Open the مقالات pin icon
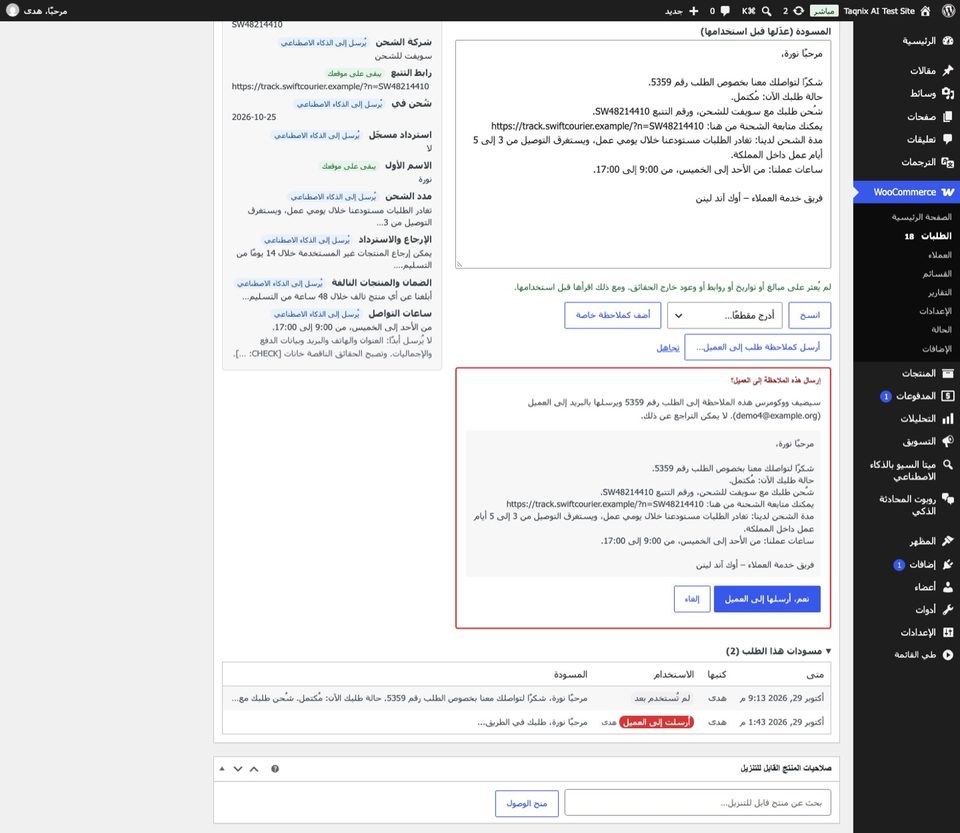The image size is (960, 833). point(948,70)
